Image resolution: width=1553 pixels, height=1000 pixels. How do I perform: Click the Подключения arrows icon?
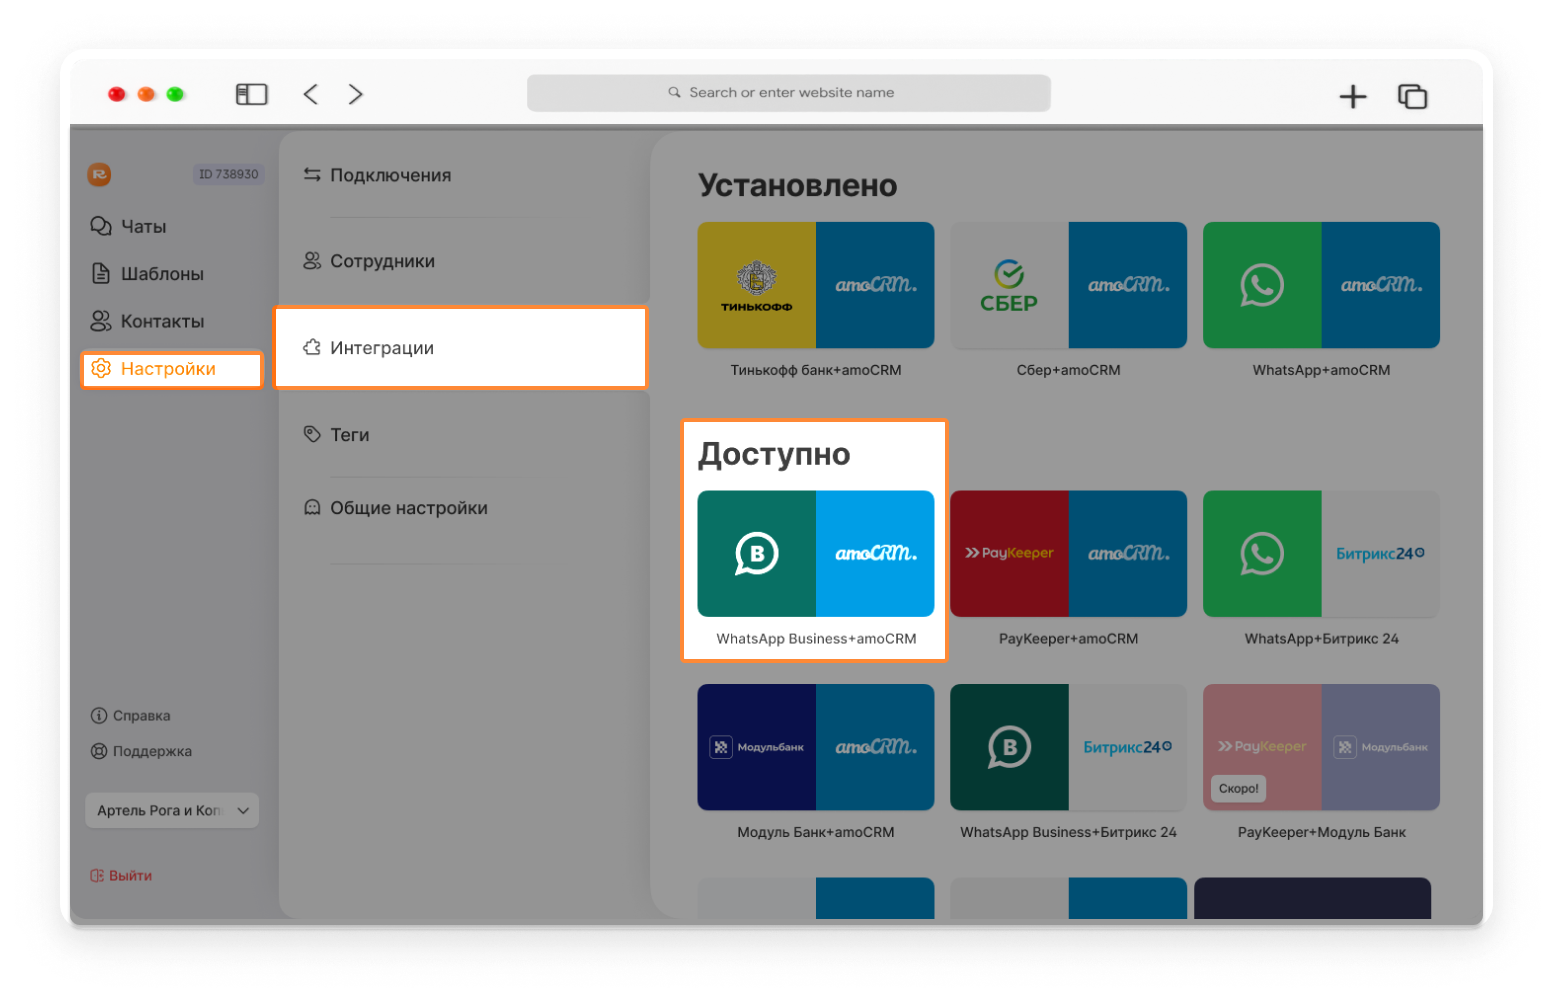[312, 175]
